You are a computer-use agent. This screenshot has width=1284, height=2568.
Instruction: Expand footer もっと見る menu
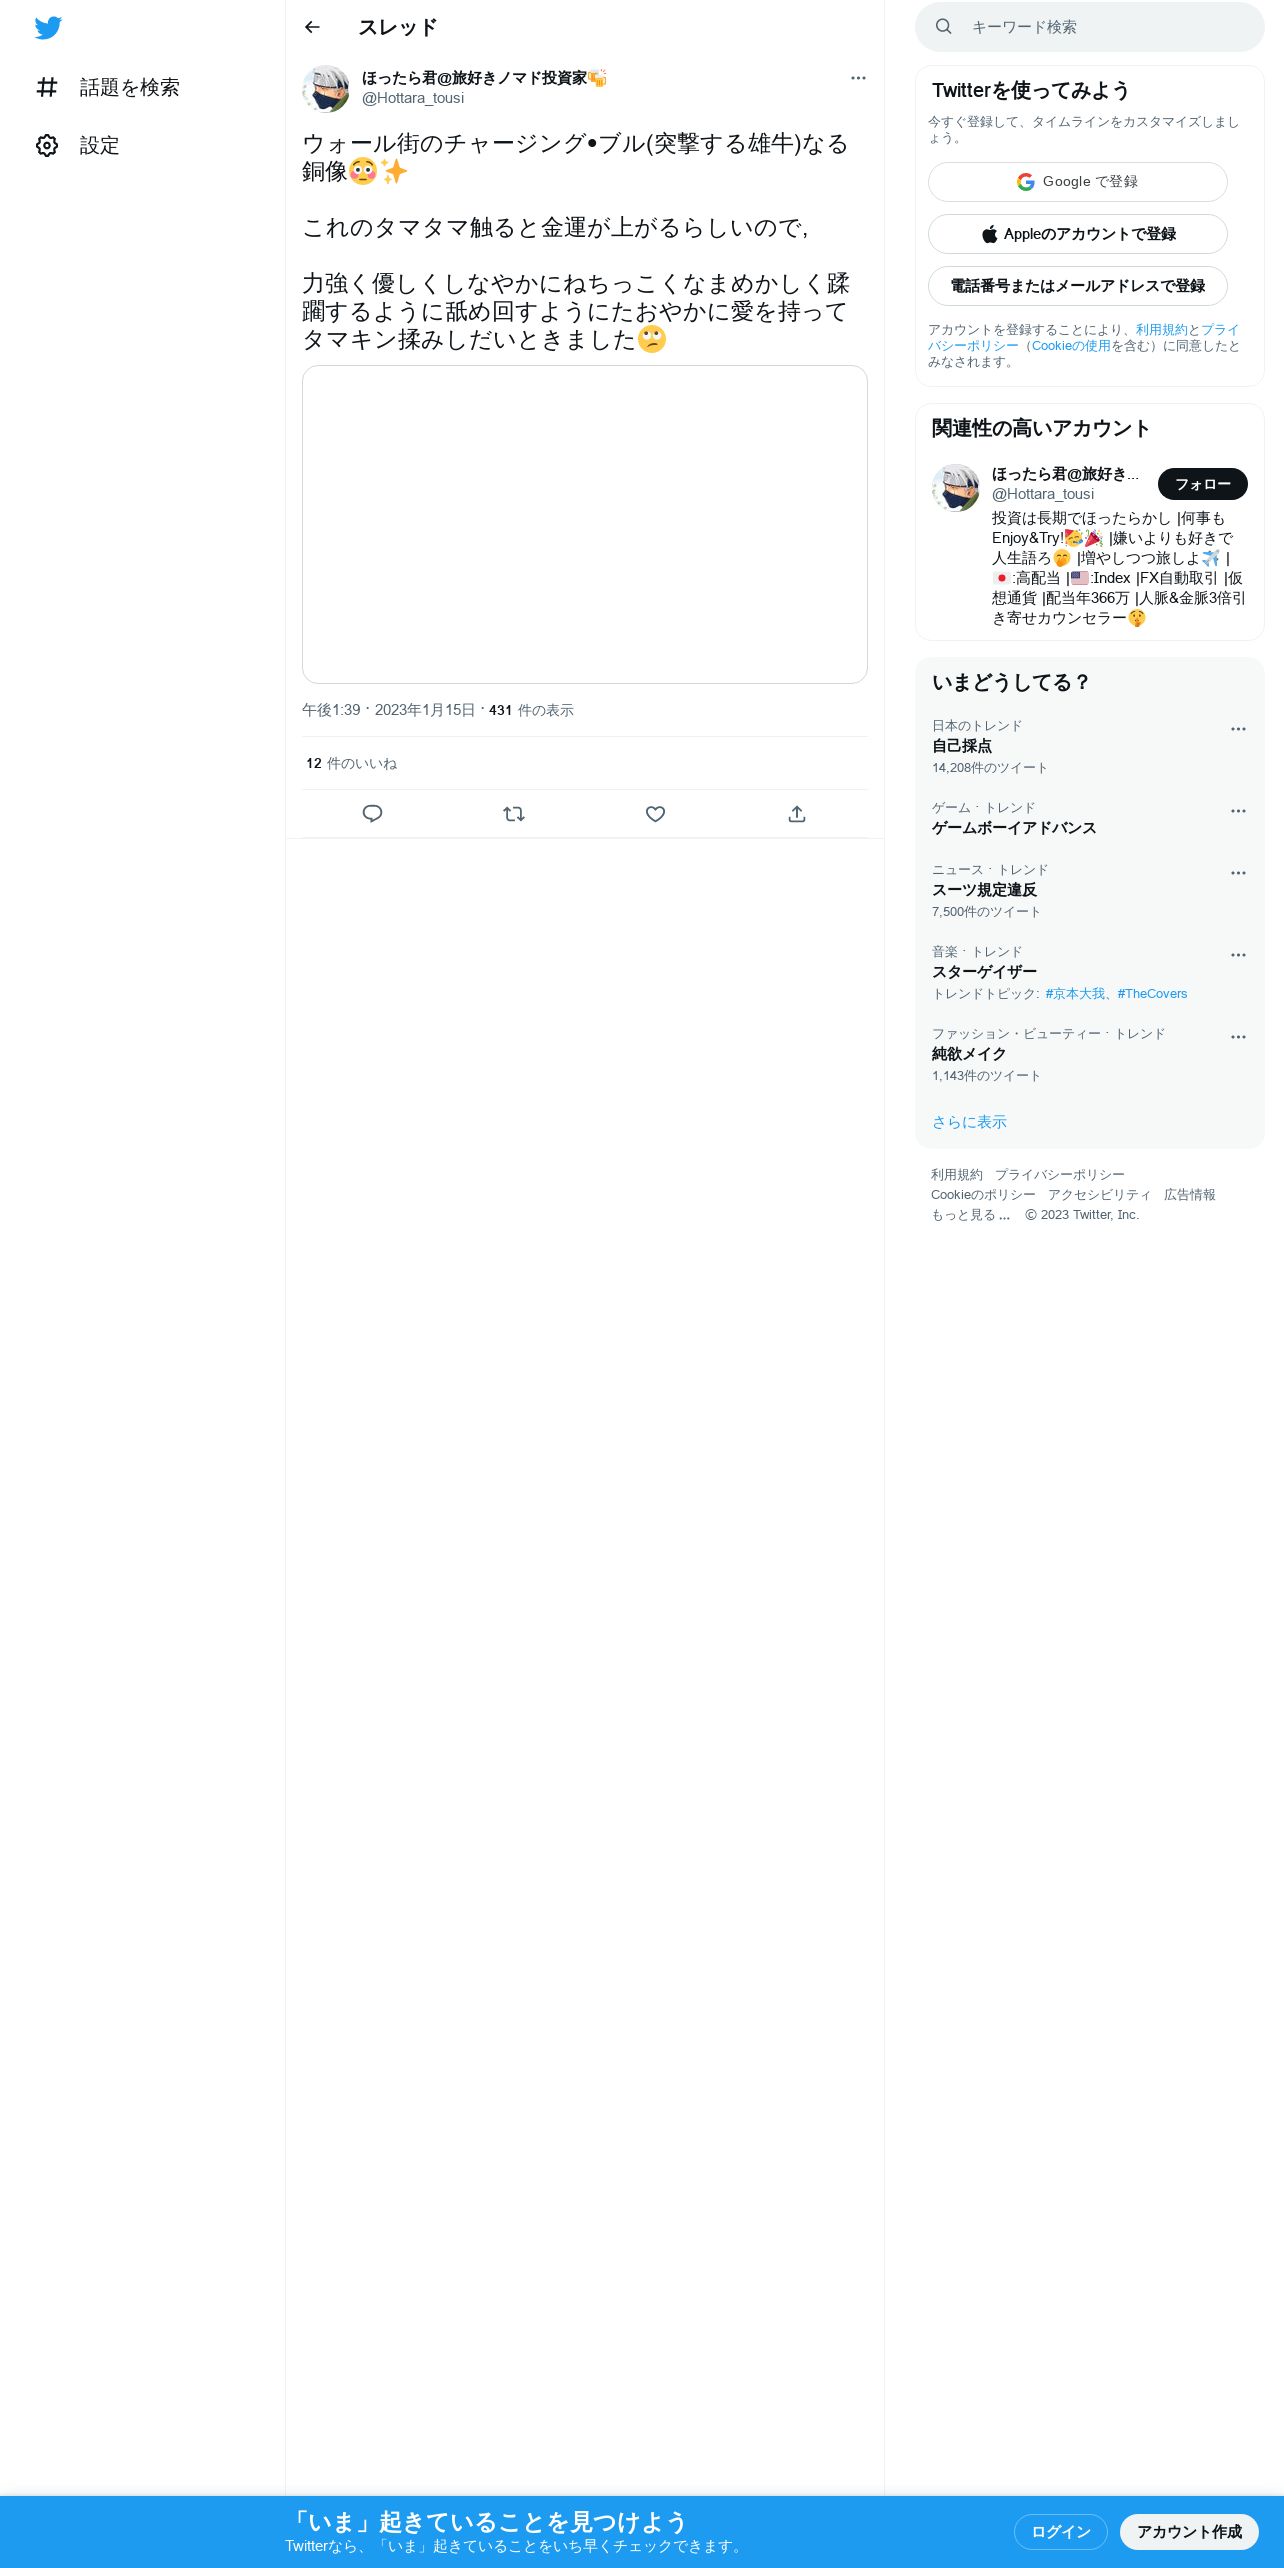click(971, 1215)
